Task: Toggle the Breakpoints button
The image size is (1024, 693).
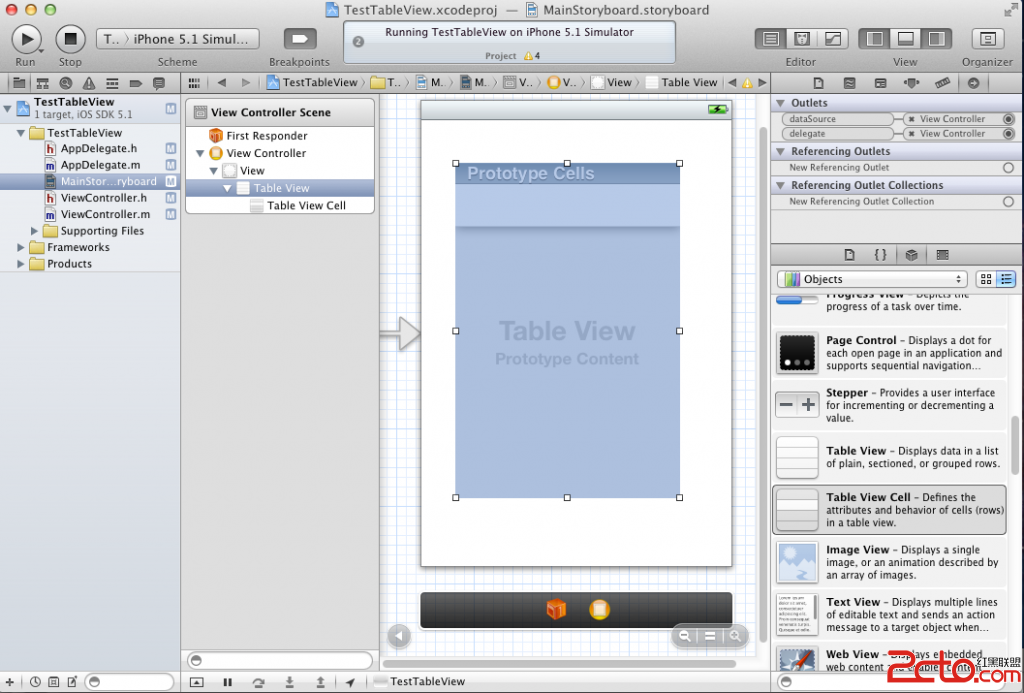Action: click(x=299, y=39)
